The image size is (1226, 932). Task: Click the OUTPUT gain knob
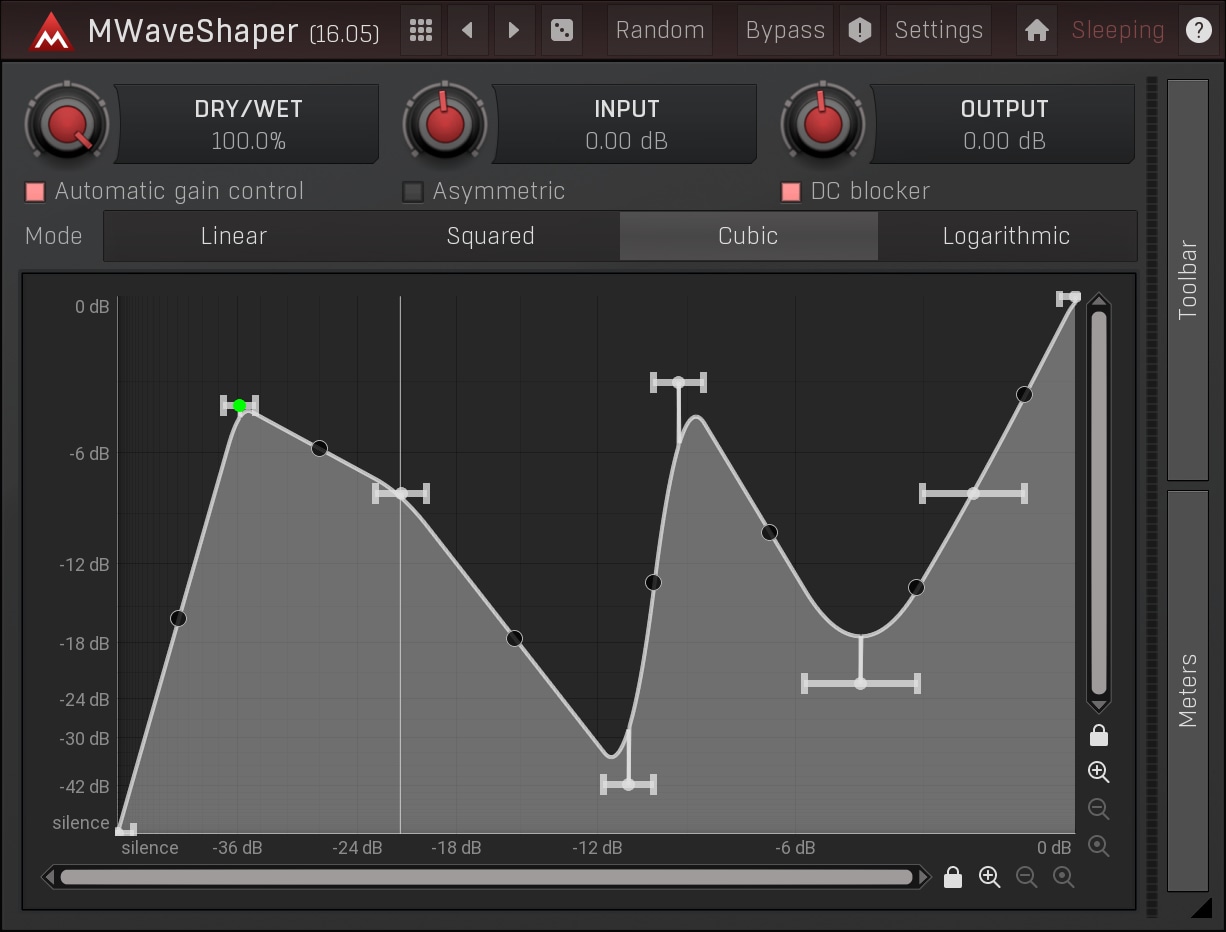pos(822,124)
